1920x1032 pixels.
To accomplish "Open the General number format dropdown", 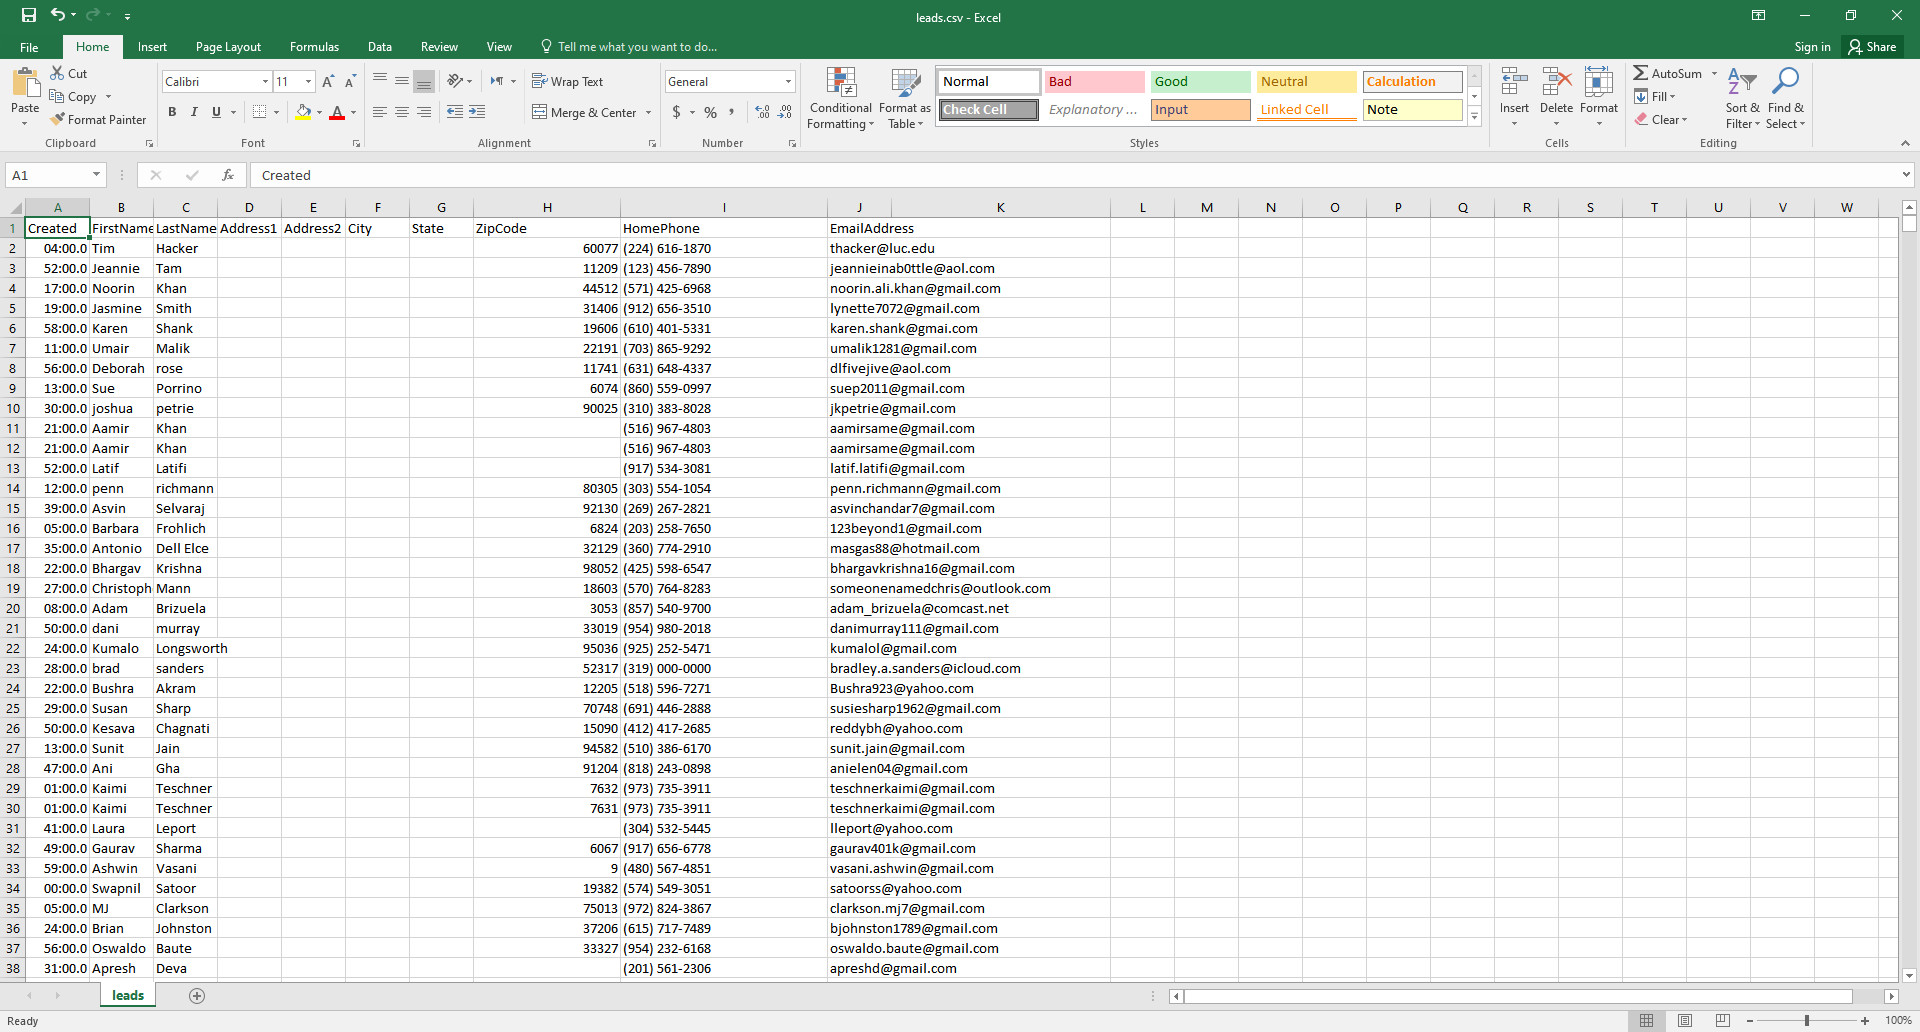I will pos(788,82).
